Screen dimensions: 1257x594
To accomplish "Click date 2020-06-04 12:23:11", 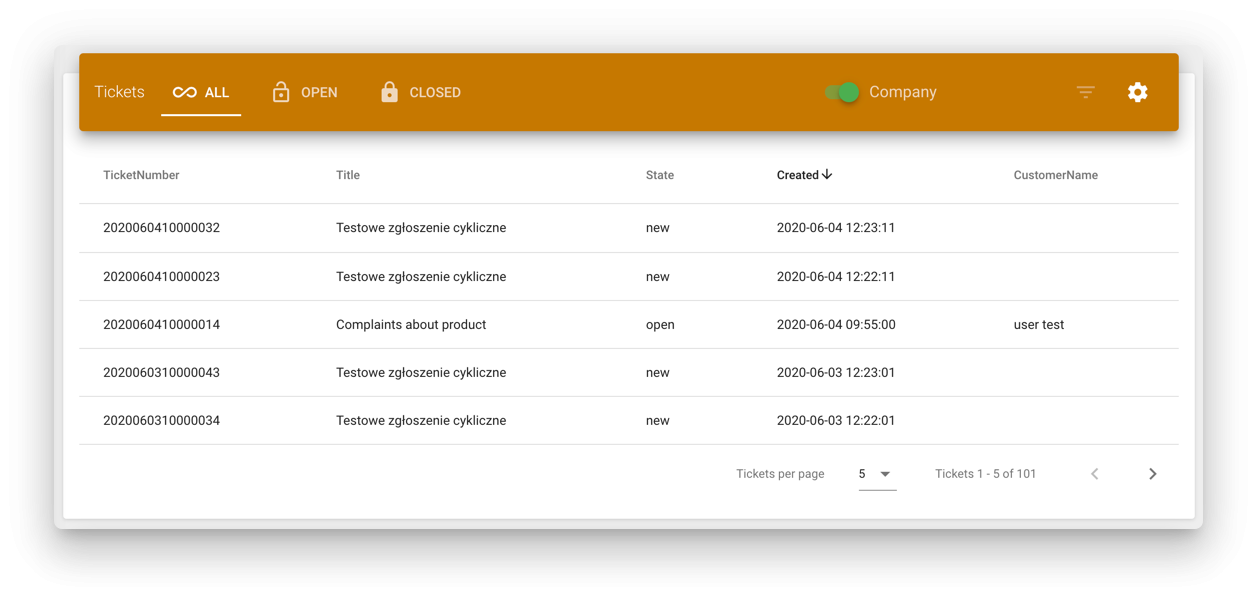I will pyautogui.click(x=836, y=228).
